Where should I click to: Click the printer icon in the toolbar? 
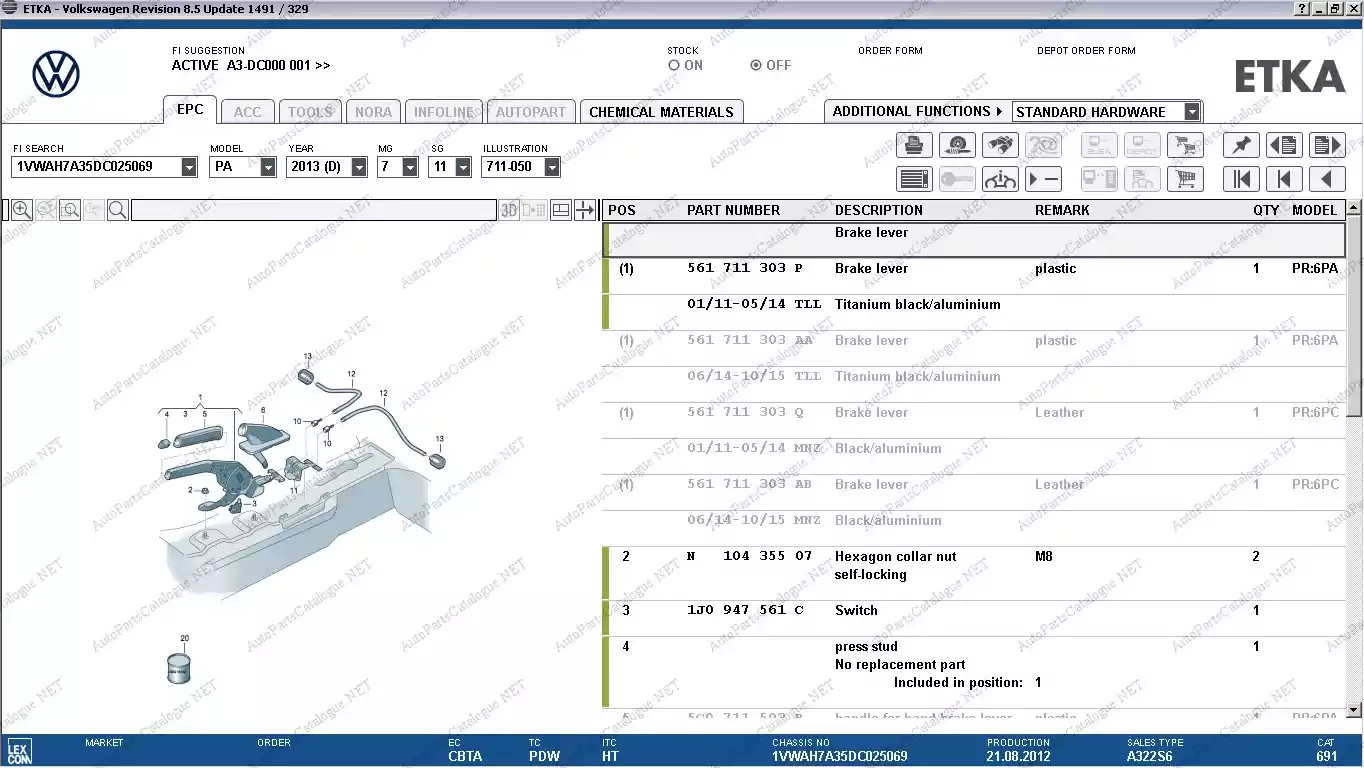[914, 145]
